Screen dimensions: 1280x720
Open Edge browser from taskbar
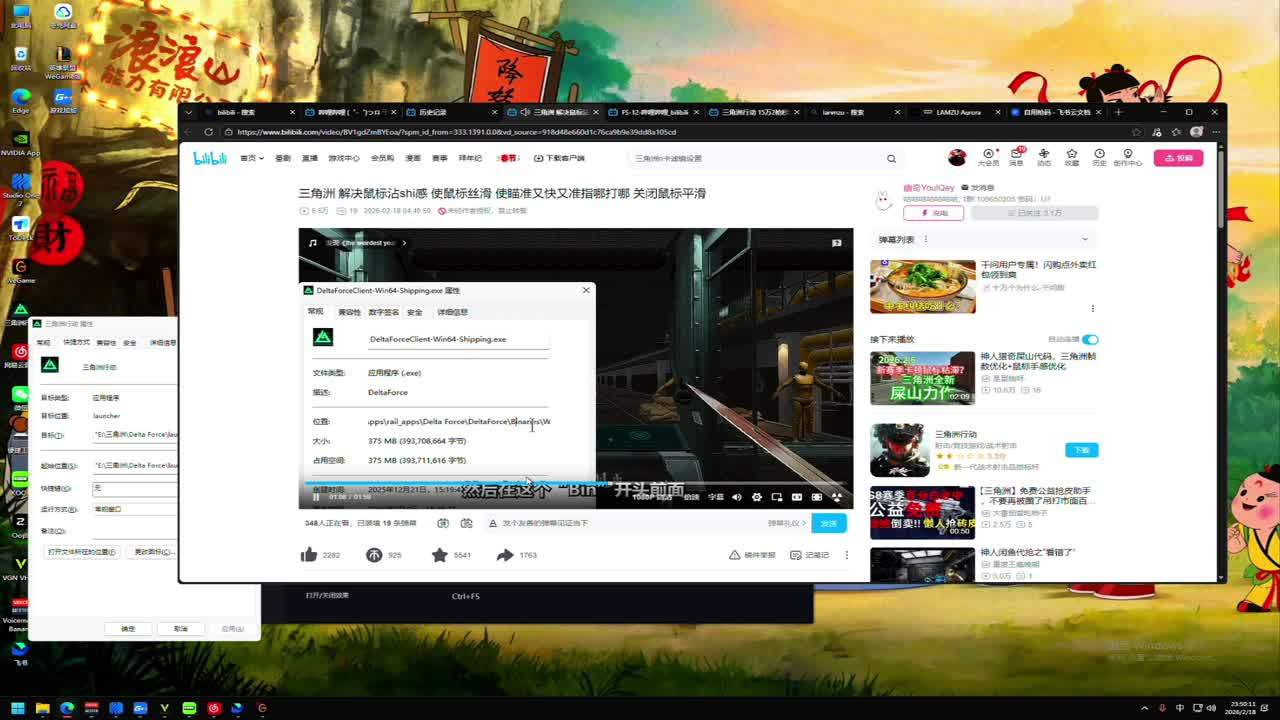(x=67, y=708)
